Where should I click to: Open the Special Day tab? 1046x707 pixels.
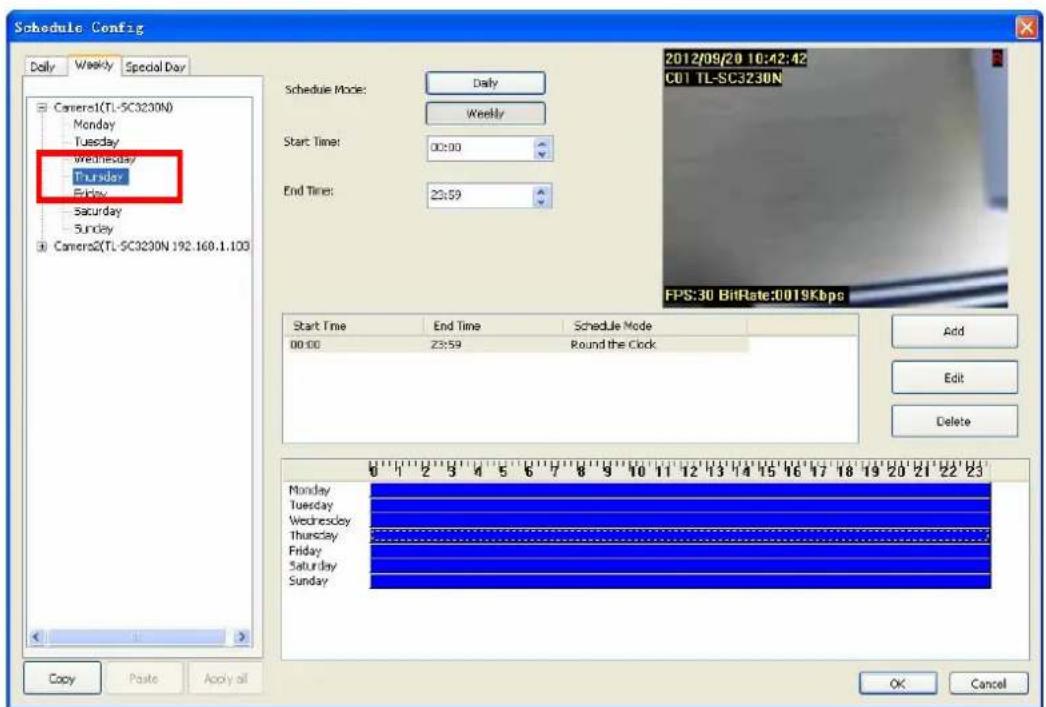(x=155, y=67)
